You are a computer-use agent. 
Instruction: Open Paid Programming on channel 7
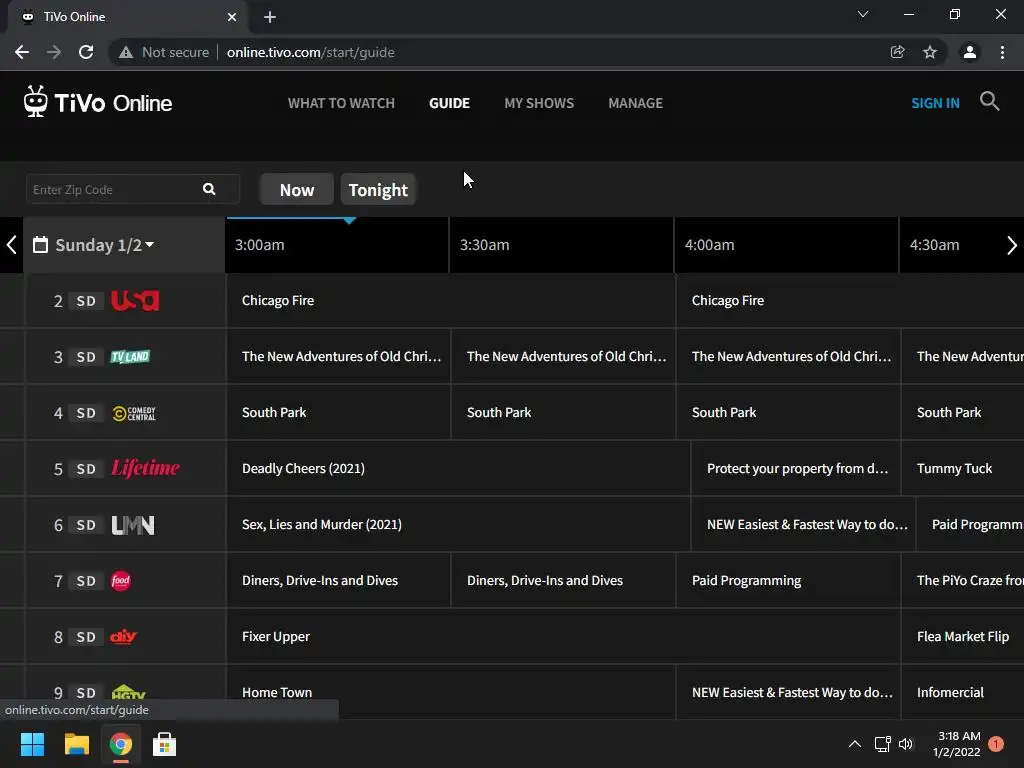[x=788, y=581]
